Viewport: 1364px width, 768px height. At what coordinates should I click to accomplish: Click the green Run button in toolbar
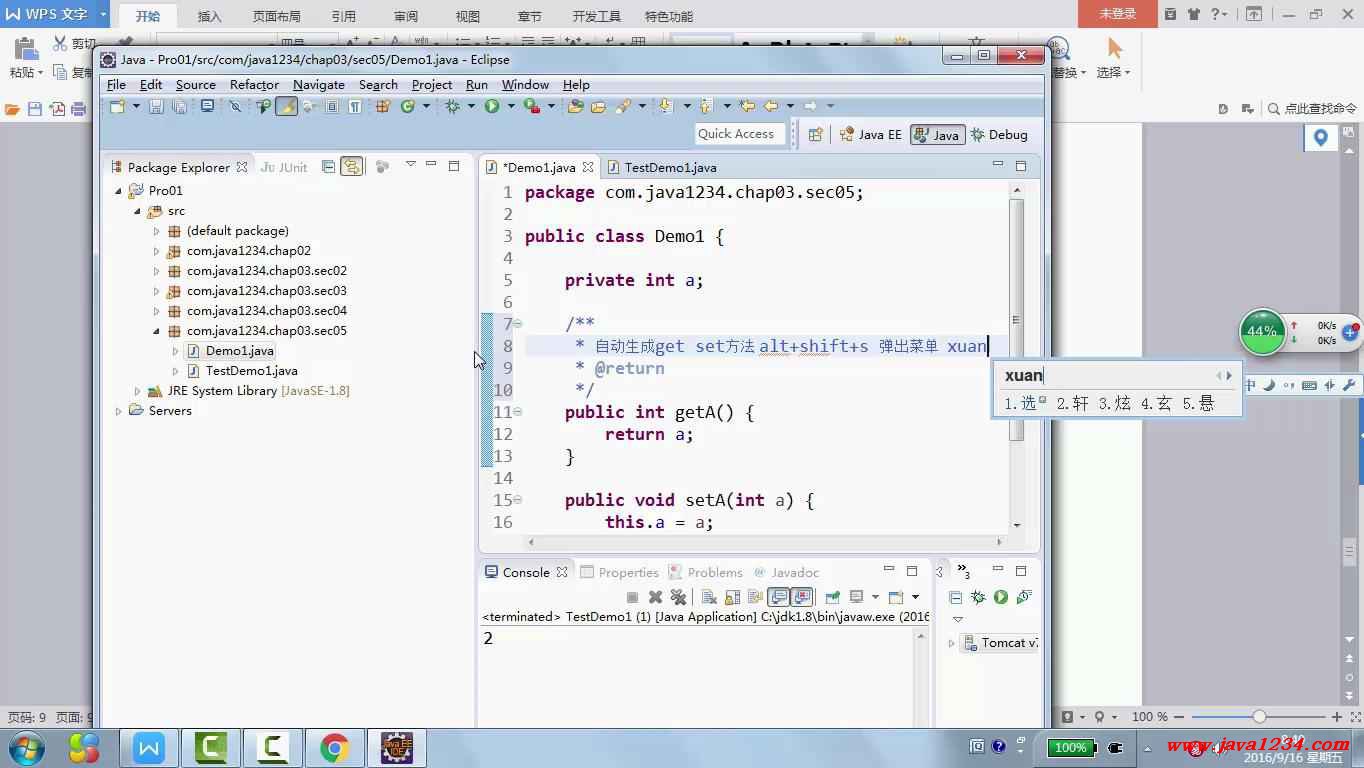click(492, 106)
